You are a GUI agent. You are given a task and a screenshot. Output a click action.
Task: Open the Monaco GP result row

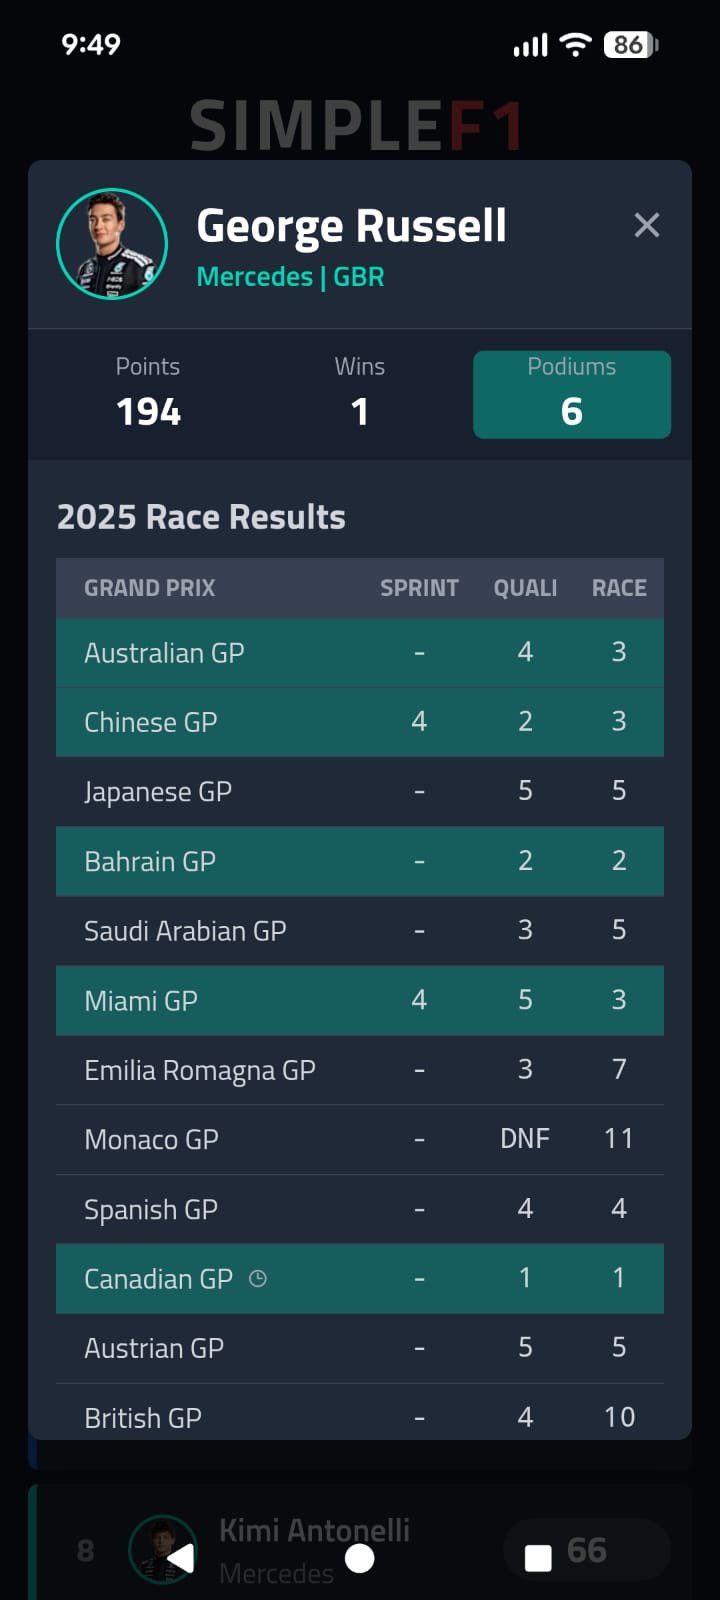[360, 1139]
